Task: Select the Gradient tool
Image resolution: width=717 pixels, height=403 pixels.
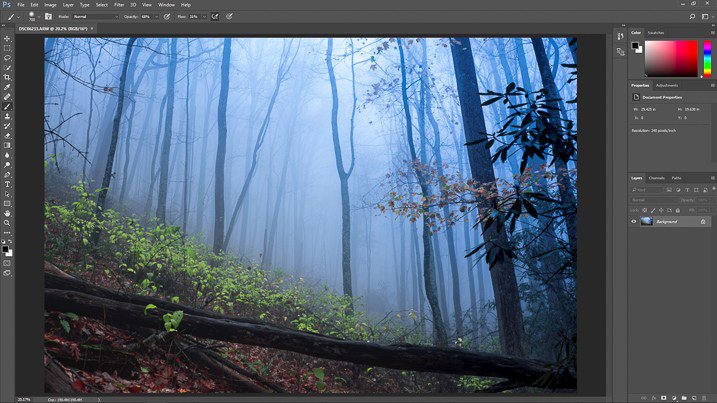Action: [x=7, y=145]
